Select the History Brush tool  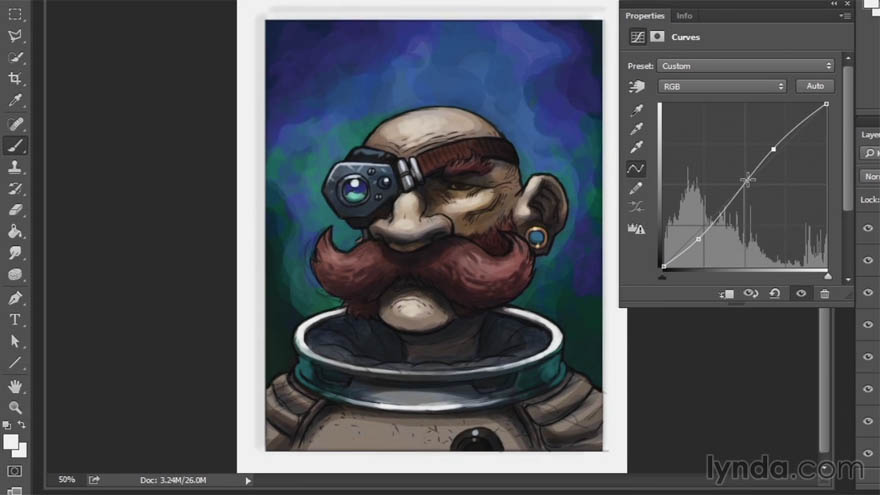click(15, 189)
